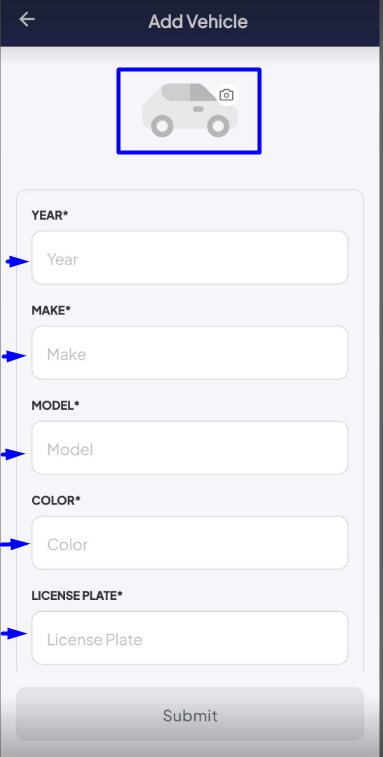Focus the Make input field
Screen dimensions: 383x757
click(190, 353)
